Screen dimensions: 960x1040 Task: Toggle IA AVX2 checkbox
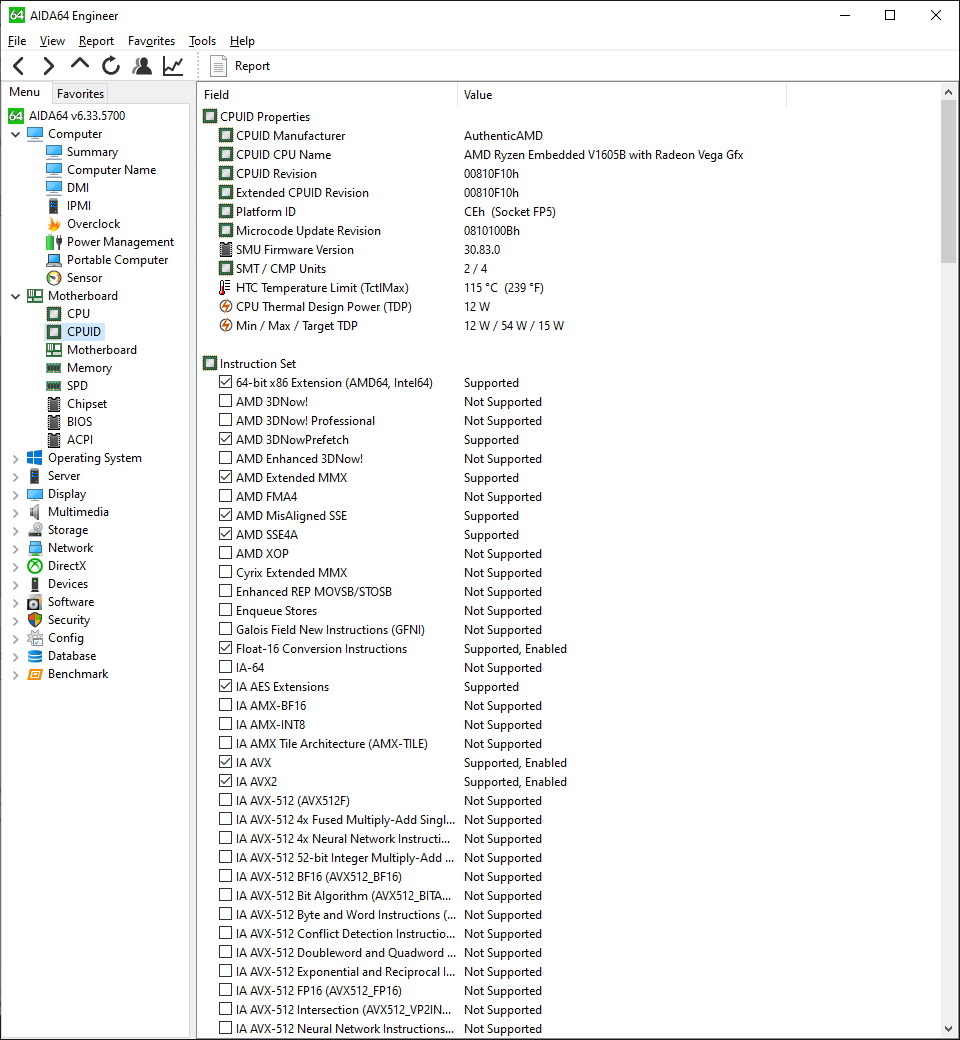pyautogui.click(x=226, y=781)
